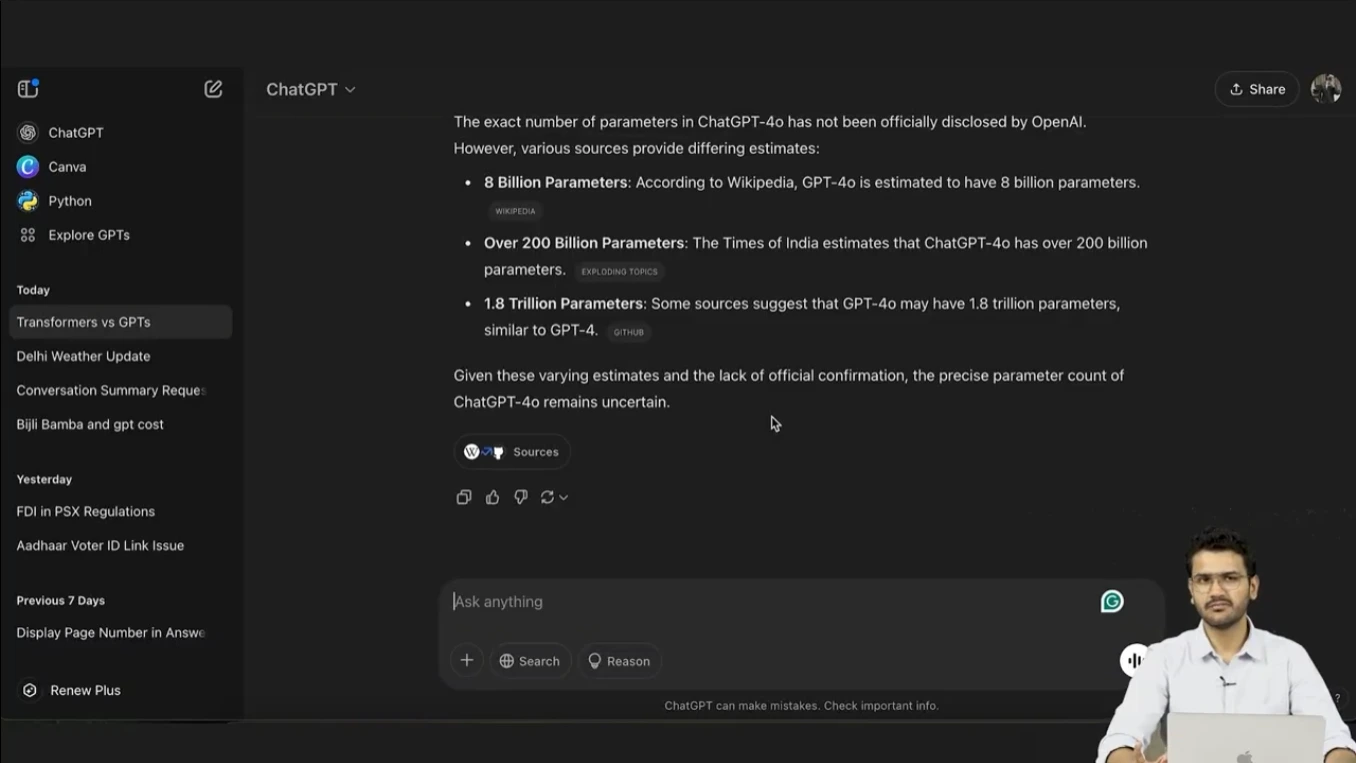Open the Sources button
The width and height of the screenshot is (1356, 763).
coord(512,452)
